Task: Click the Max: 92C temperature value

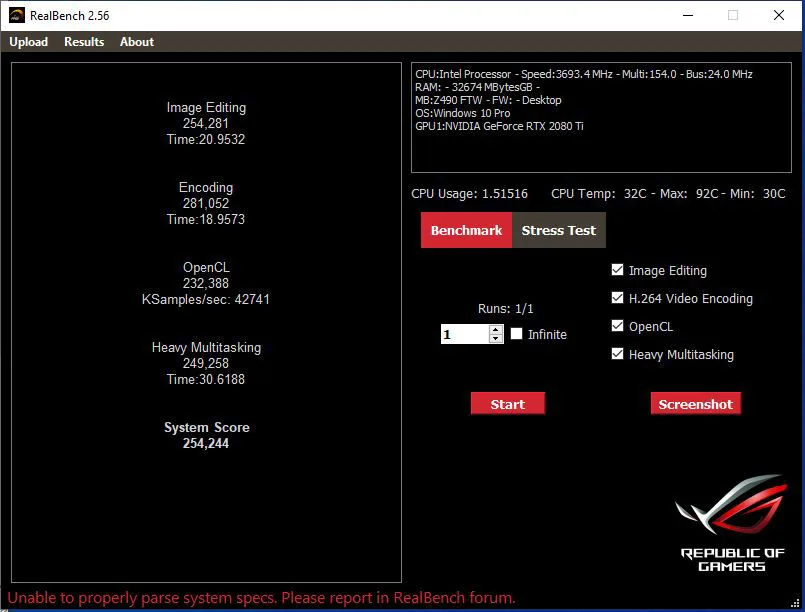Action: (x=689, y=194)
